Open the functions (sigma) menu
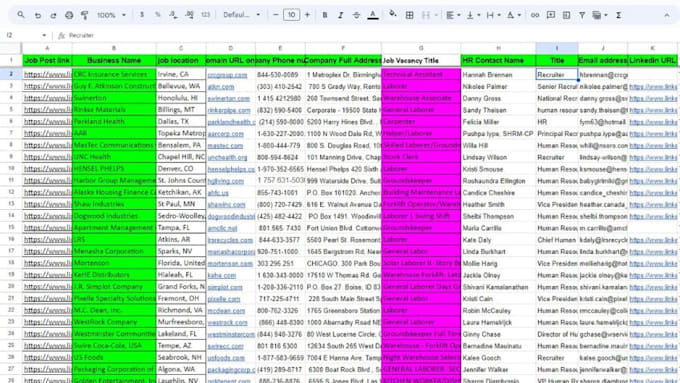 coord(618,15)
